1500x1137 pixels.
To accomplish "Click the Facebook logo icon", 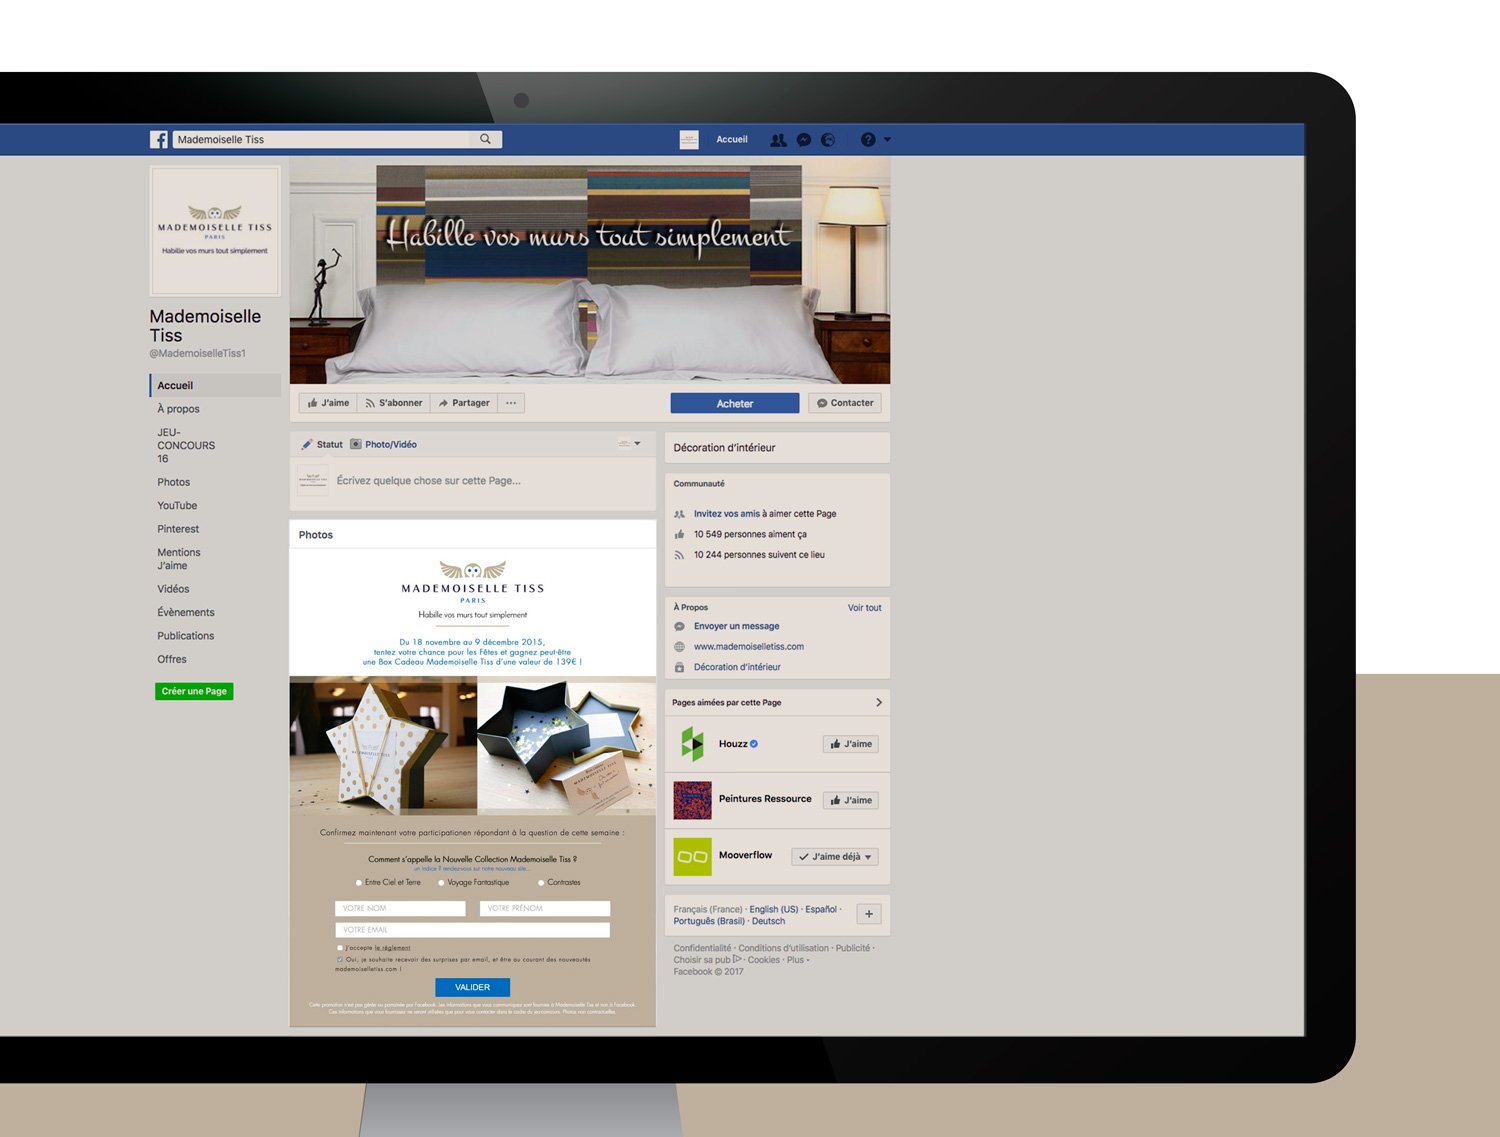I will tap(159, 140).
